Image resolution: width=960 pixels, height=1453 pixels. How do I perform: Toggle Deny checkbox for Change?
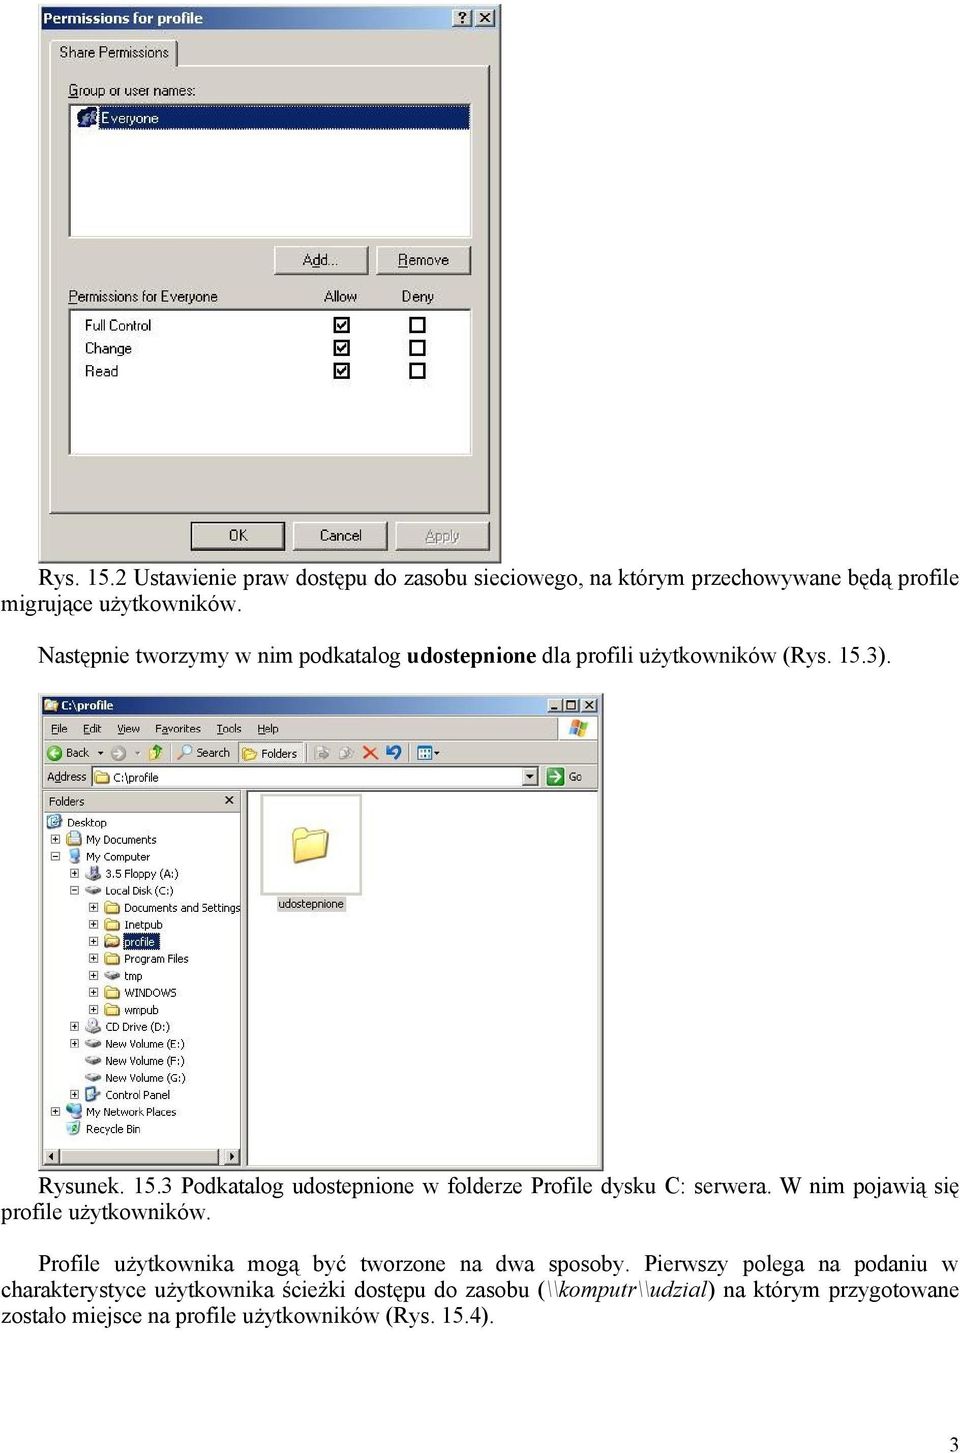coord(418,348)
